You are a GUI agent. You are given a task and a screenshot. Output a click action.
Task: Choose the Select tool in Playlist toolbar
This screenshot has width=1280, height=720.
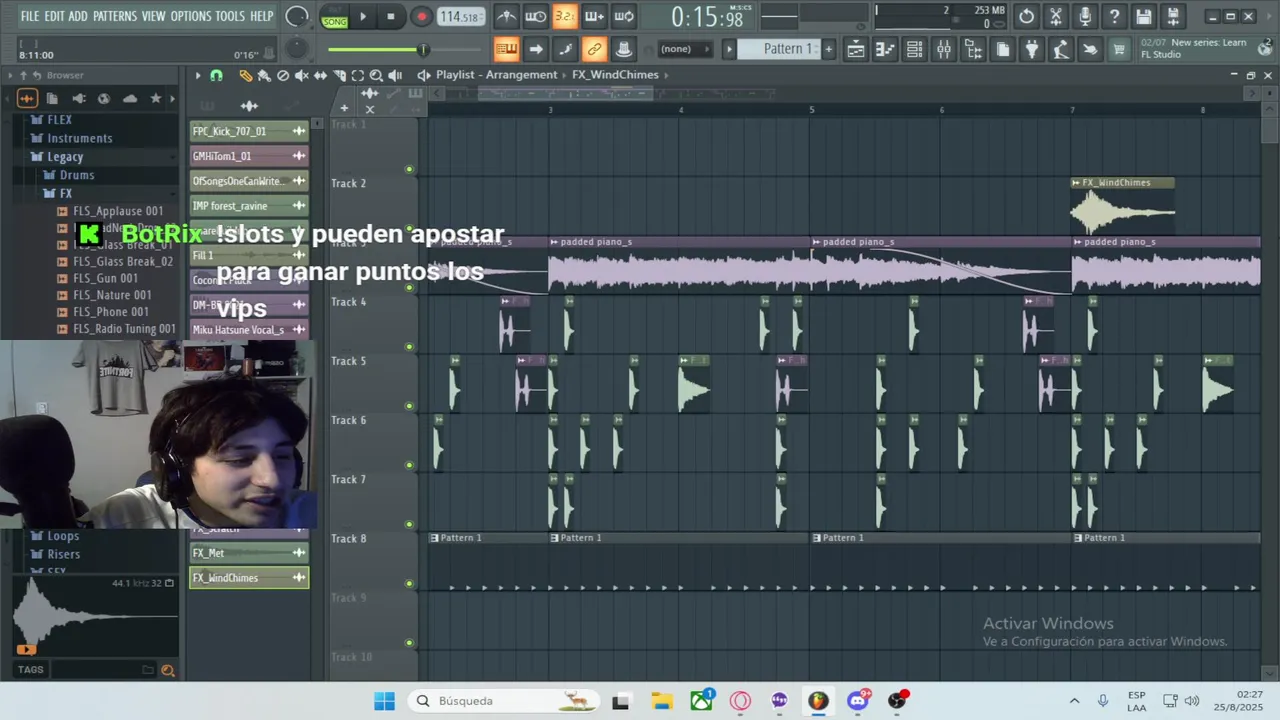point(357,75)
